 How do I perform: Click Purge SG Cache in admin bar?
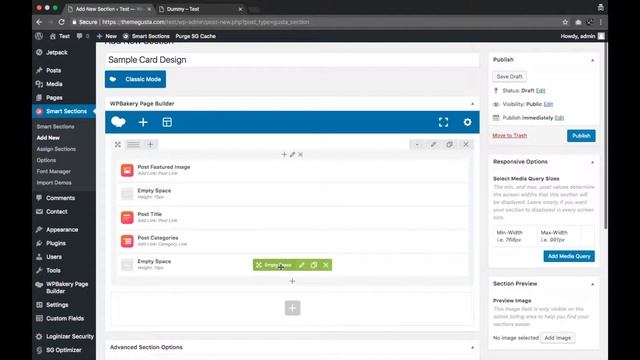point(196,36)
